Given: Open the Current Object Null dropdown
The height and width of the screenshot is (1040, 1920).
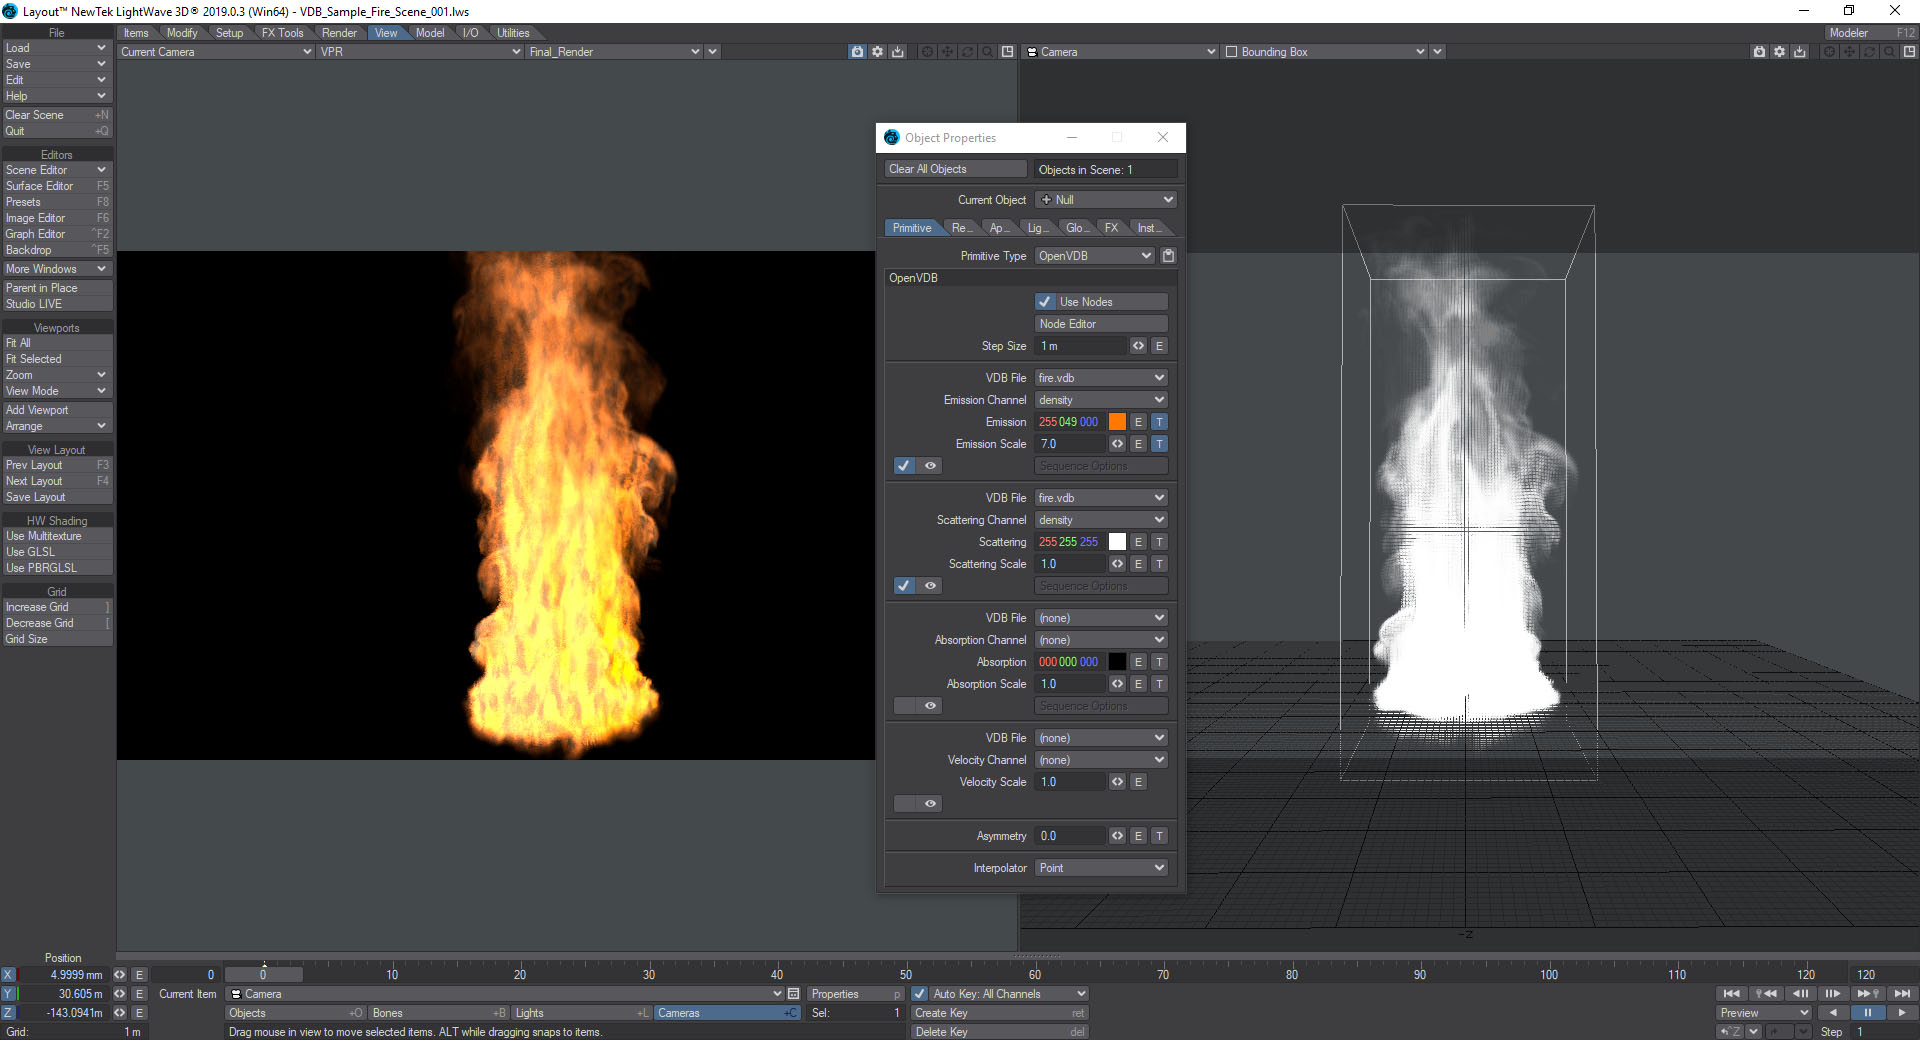Looking at the screenshot, I should [x=1106, y=200].
